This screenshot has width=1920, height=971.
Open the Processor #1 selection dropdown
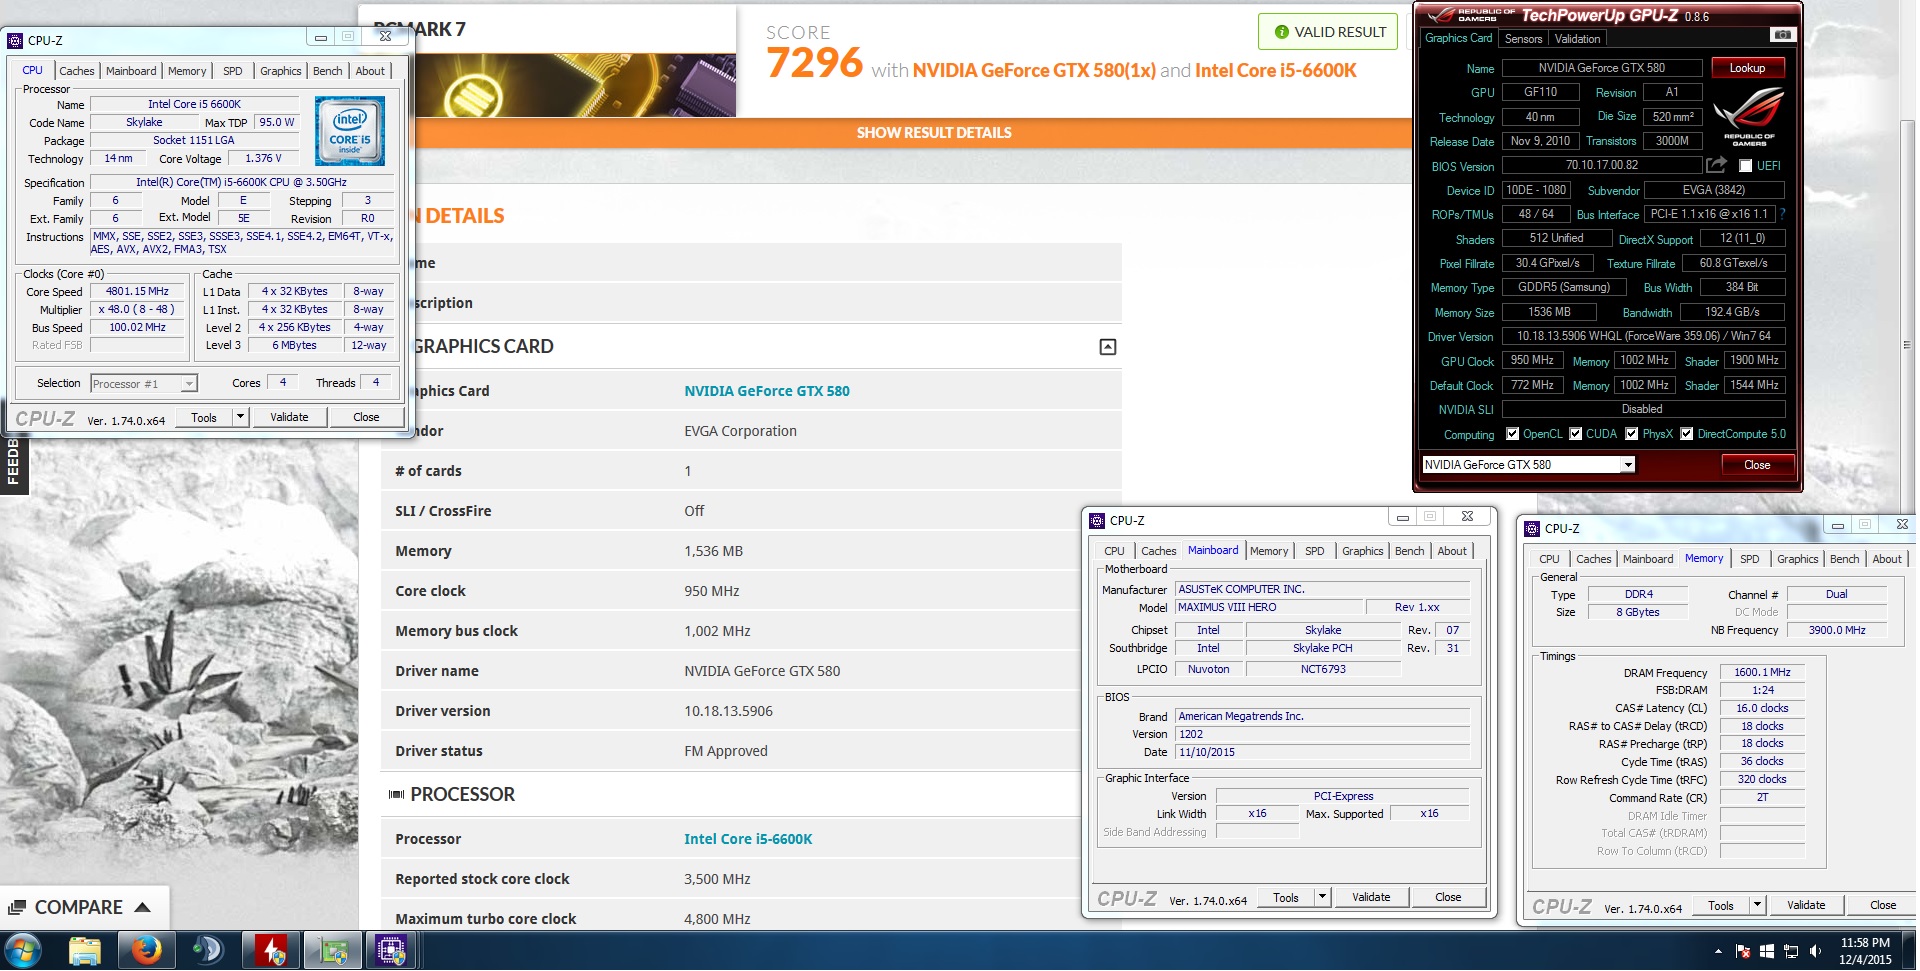coord(188,384)
